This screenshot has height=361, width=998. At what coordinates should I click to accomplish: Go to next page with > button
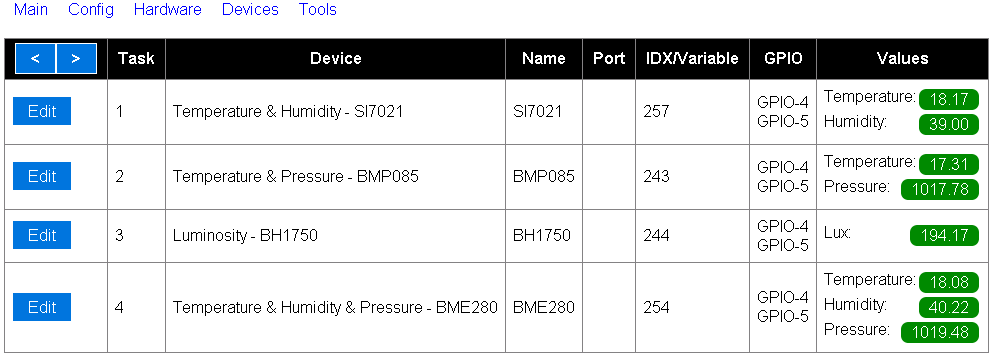point(76,59)
